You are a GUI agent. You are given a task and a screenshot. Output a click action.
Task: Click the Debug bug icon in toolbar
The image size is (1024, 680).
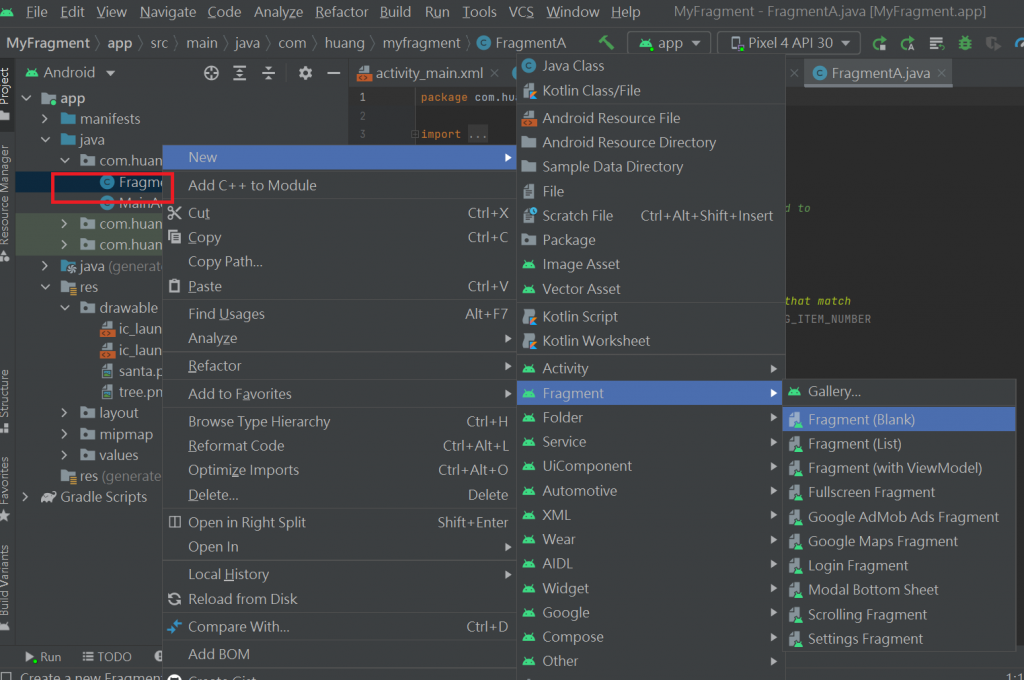965,43
